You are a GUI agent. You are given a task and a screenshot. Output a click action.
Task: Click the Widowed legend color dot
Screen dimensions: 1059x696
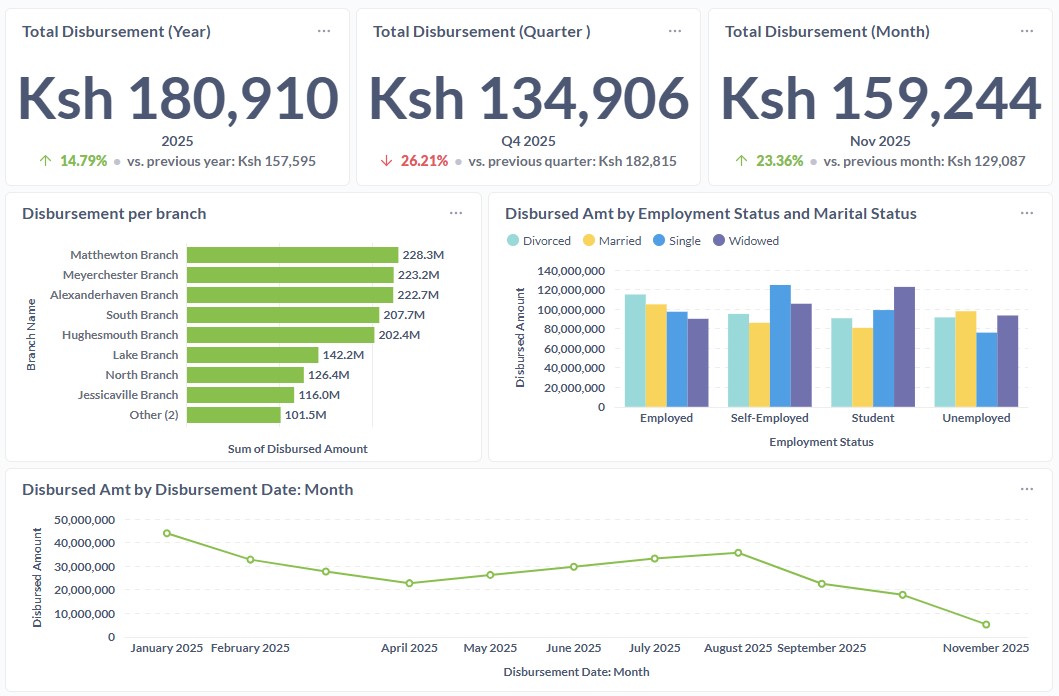(718, 240)
